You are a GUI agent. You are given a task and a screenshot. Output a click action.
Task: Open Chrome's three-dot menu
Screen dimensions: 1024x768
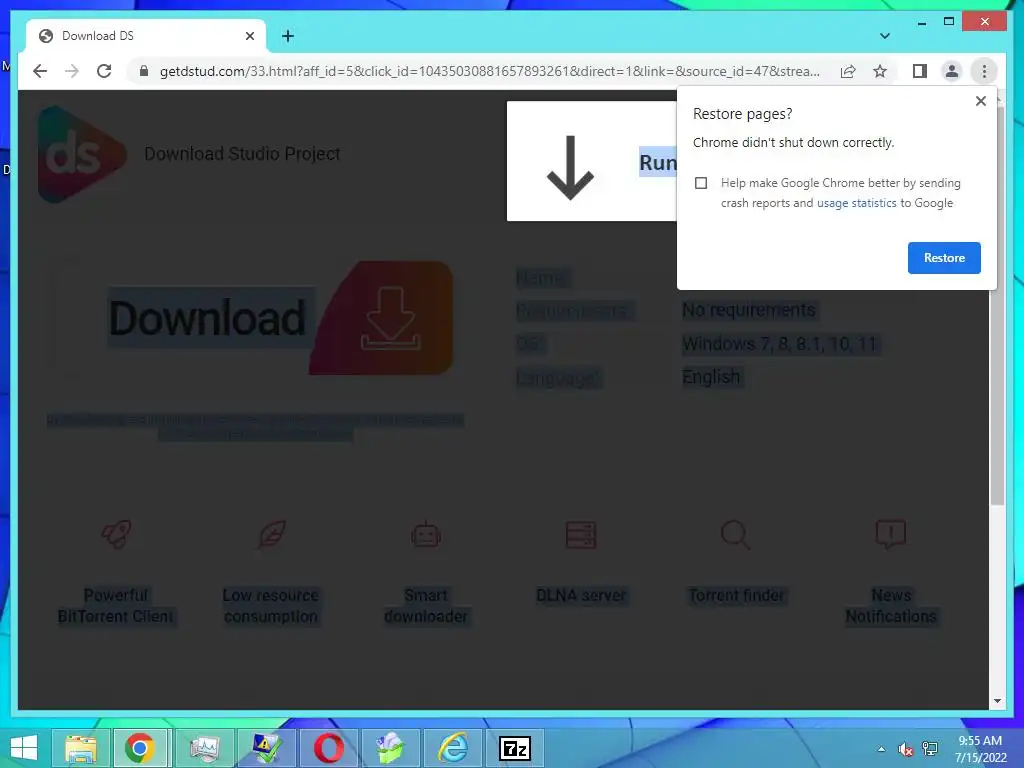pyautogui.click(x=984, y=71)
